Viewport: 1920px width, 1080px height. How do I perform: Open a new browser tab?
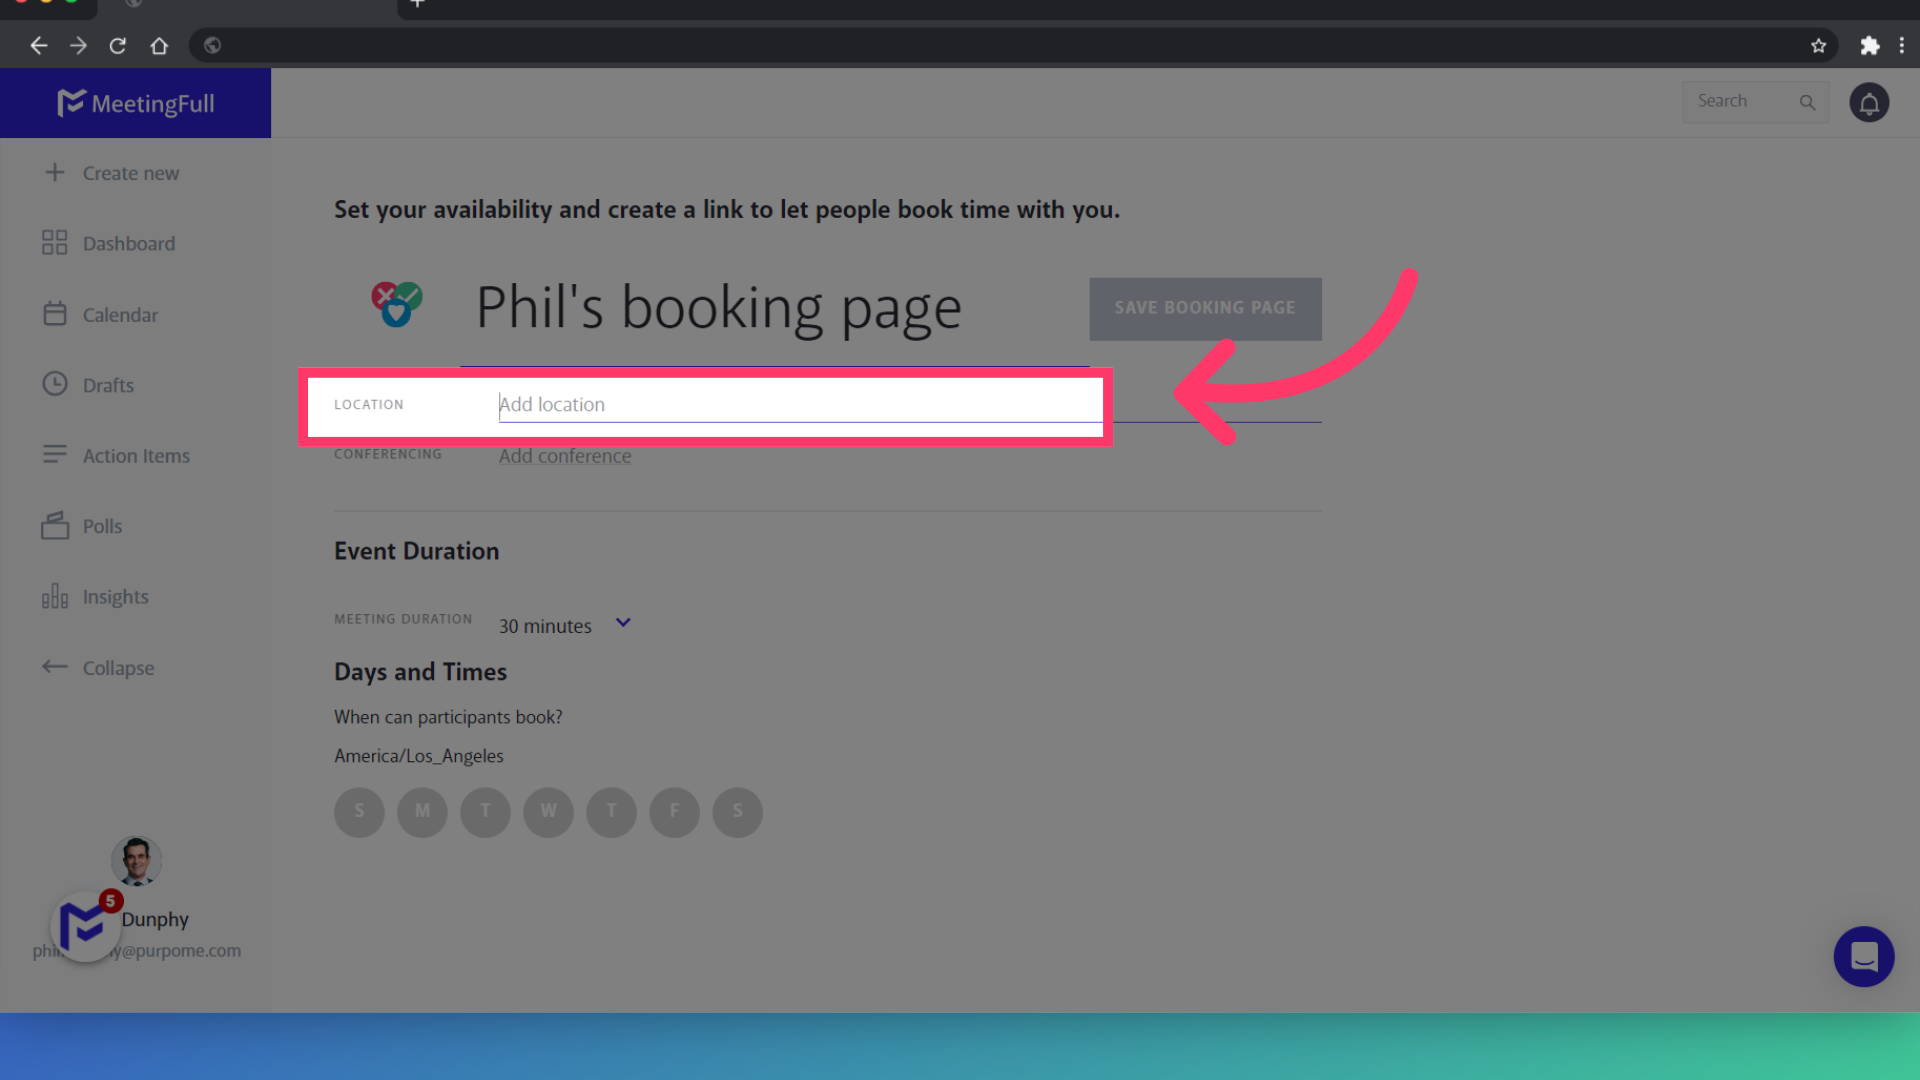[417, 4]
